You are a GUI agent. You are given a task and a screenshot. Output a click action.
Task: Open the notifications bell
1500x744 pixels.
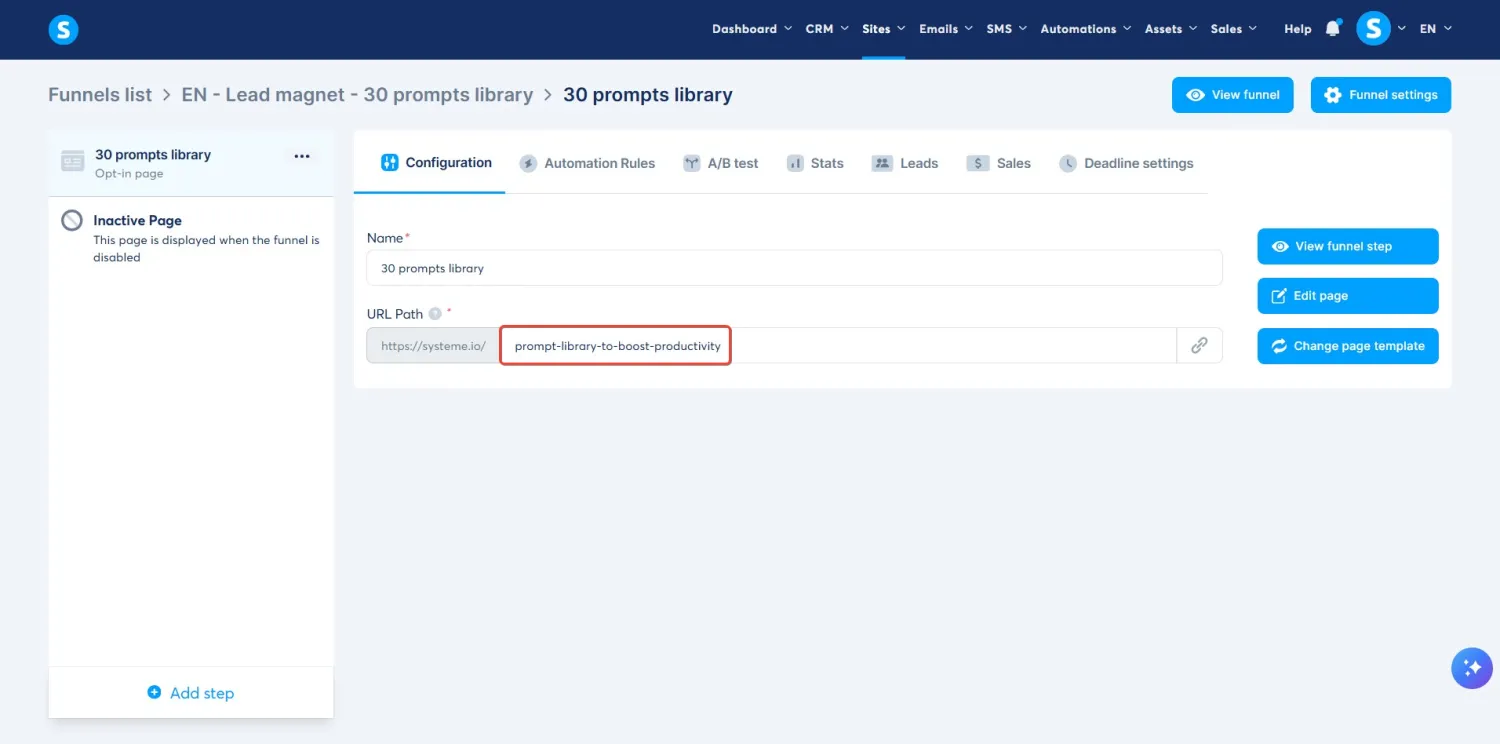point(1332,29)
